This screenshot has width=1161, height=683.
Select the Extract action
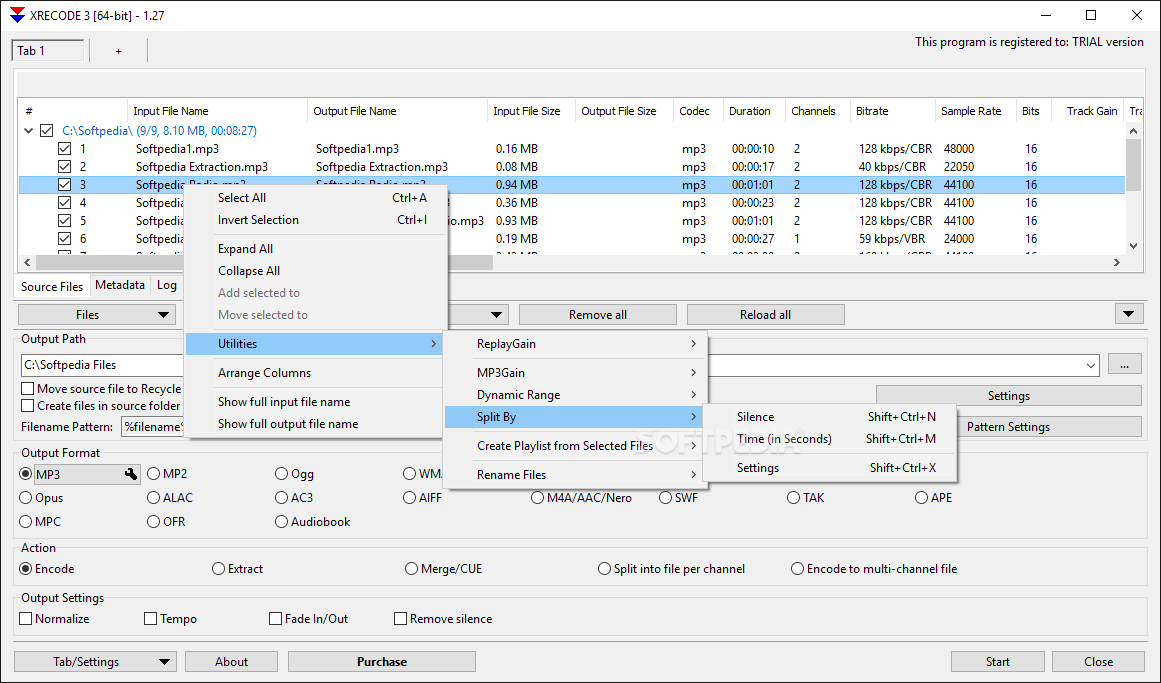218,569
